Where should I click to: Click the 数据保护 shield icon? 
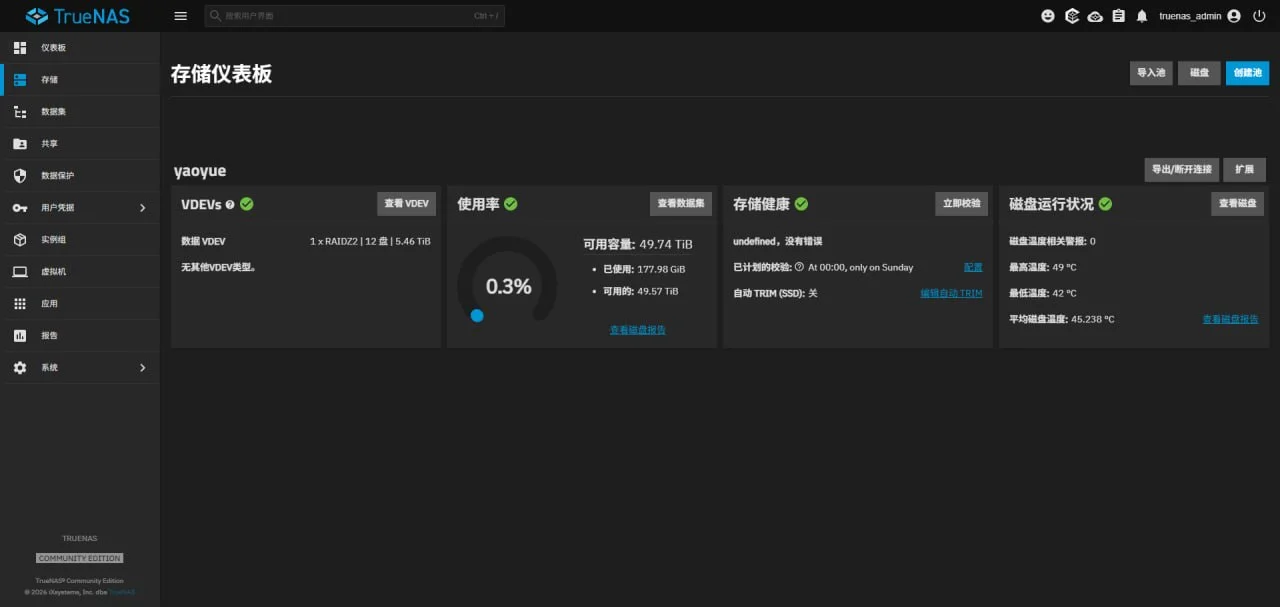tap(20, 176)
